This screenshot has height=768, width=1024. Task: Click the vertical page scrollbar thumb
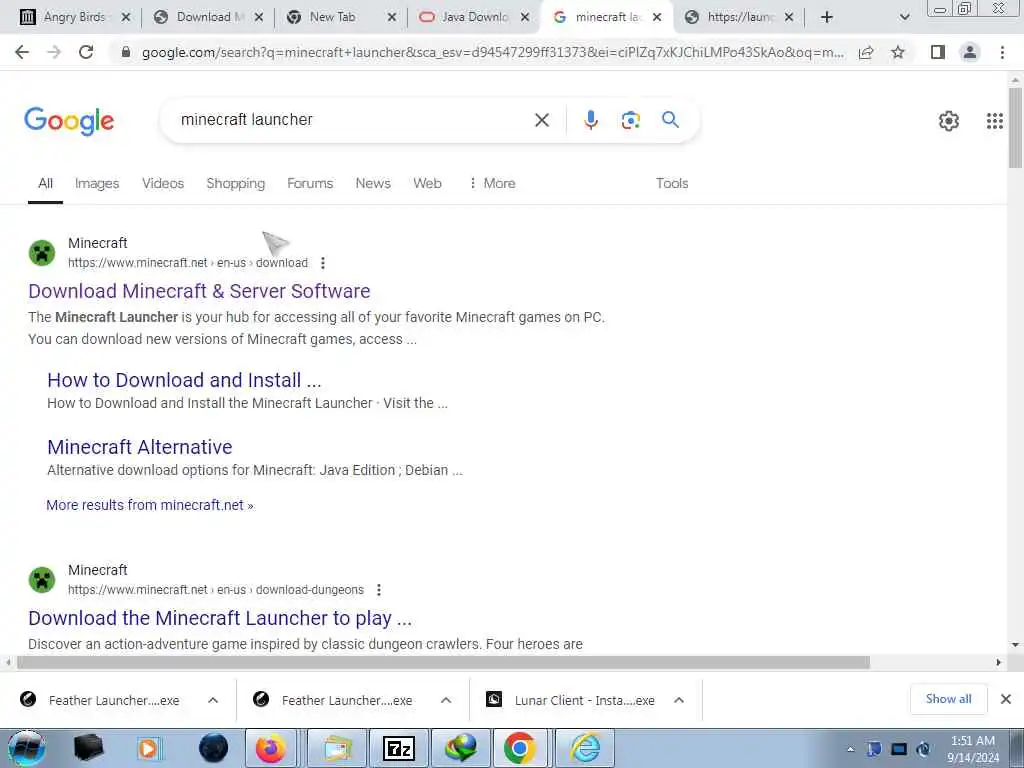click(1015, 127)
